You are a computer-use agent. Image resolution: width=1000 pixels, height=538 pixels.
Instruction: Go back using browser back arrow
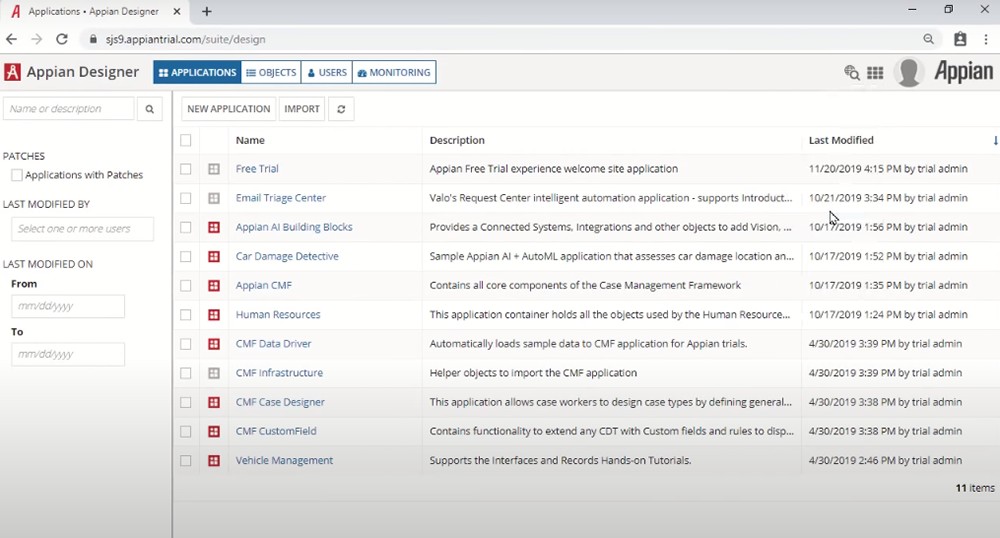point(11,39)
